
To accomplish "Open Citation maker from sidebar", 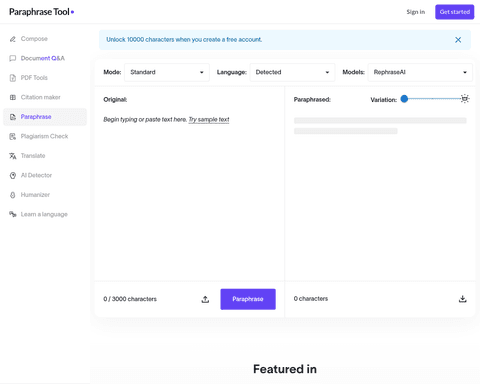I will 41,97.
